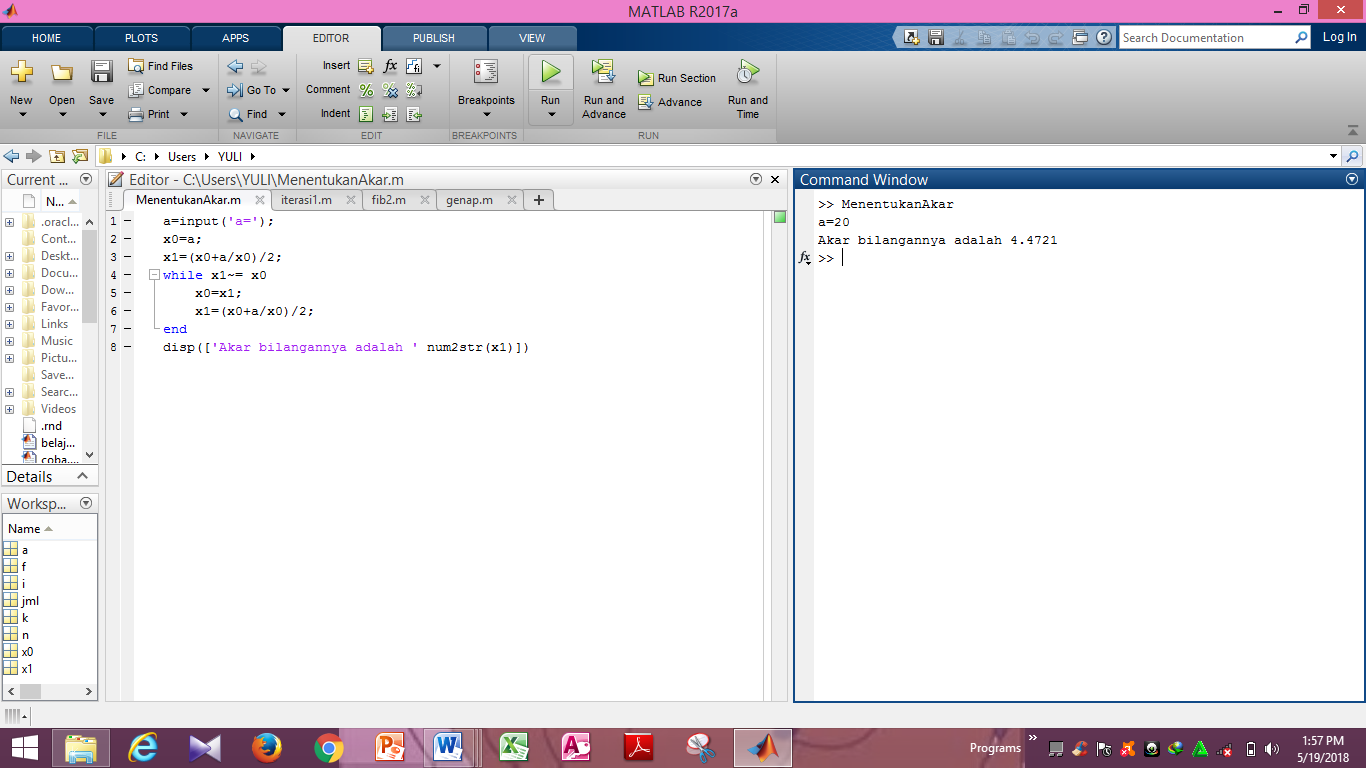Open the iterasi1.m editor tab
This screenshot has height=768, width=1366.
pos(306,200)
